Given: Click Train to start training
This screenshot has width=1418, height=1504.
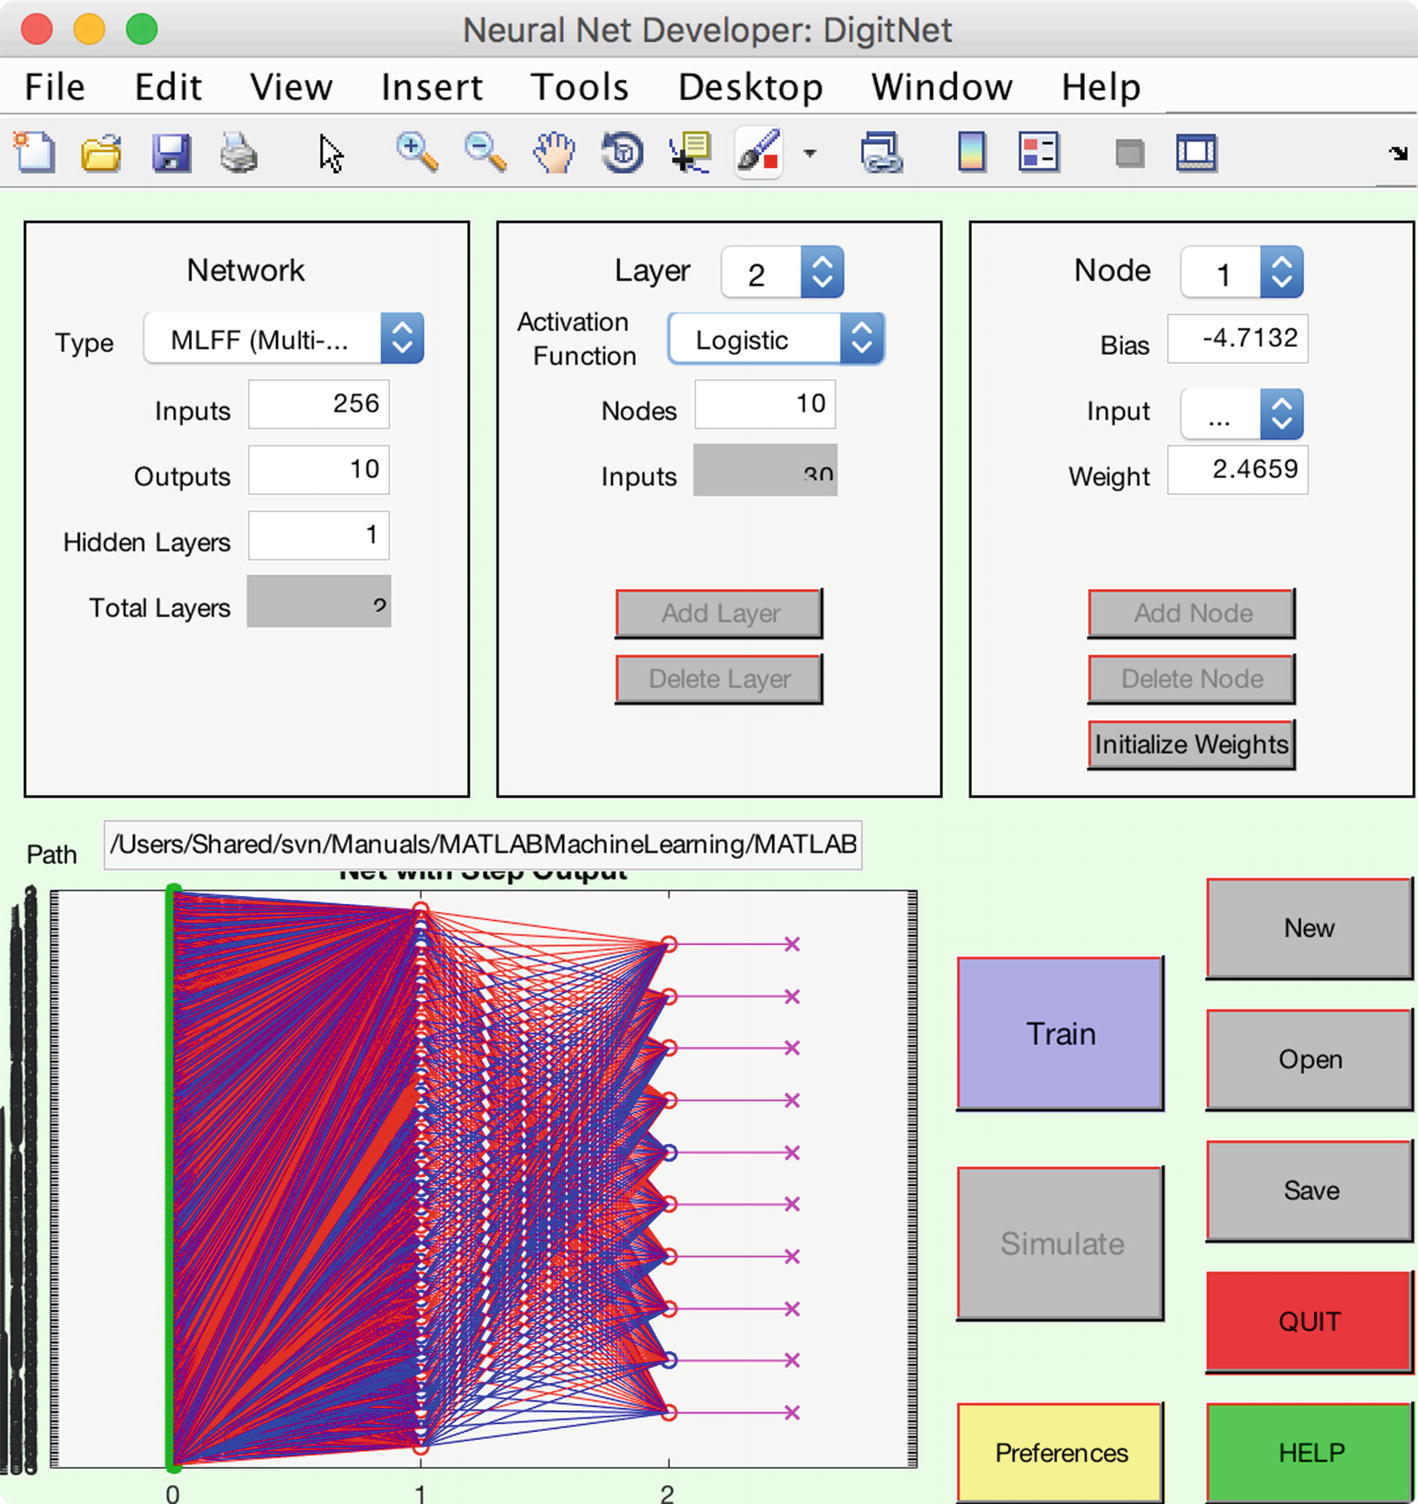Looking at the screenshot, I should [1059, 1034].
